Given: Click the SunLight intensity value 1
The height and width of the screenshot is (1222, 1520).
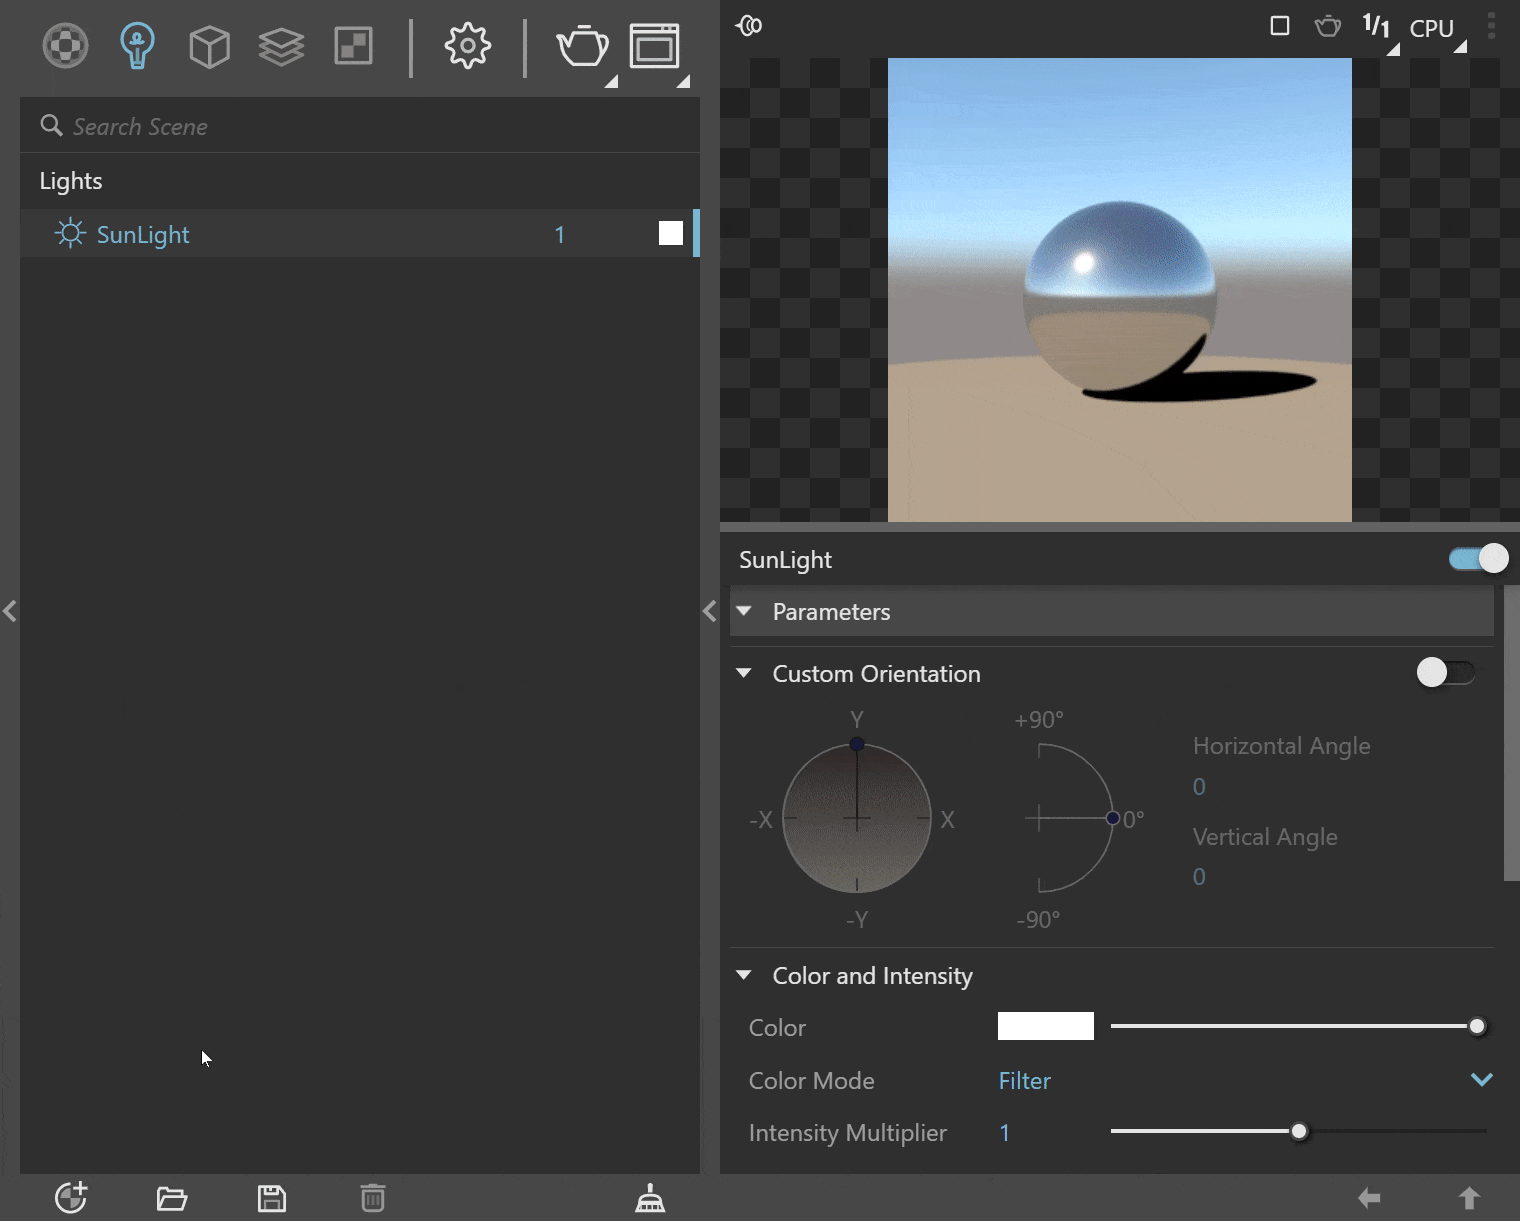Looking at the screenshot, I should (x=560, y=235).
